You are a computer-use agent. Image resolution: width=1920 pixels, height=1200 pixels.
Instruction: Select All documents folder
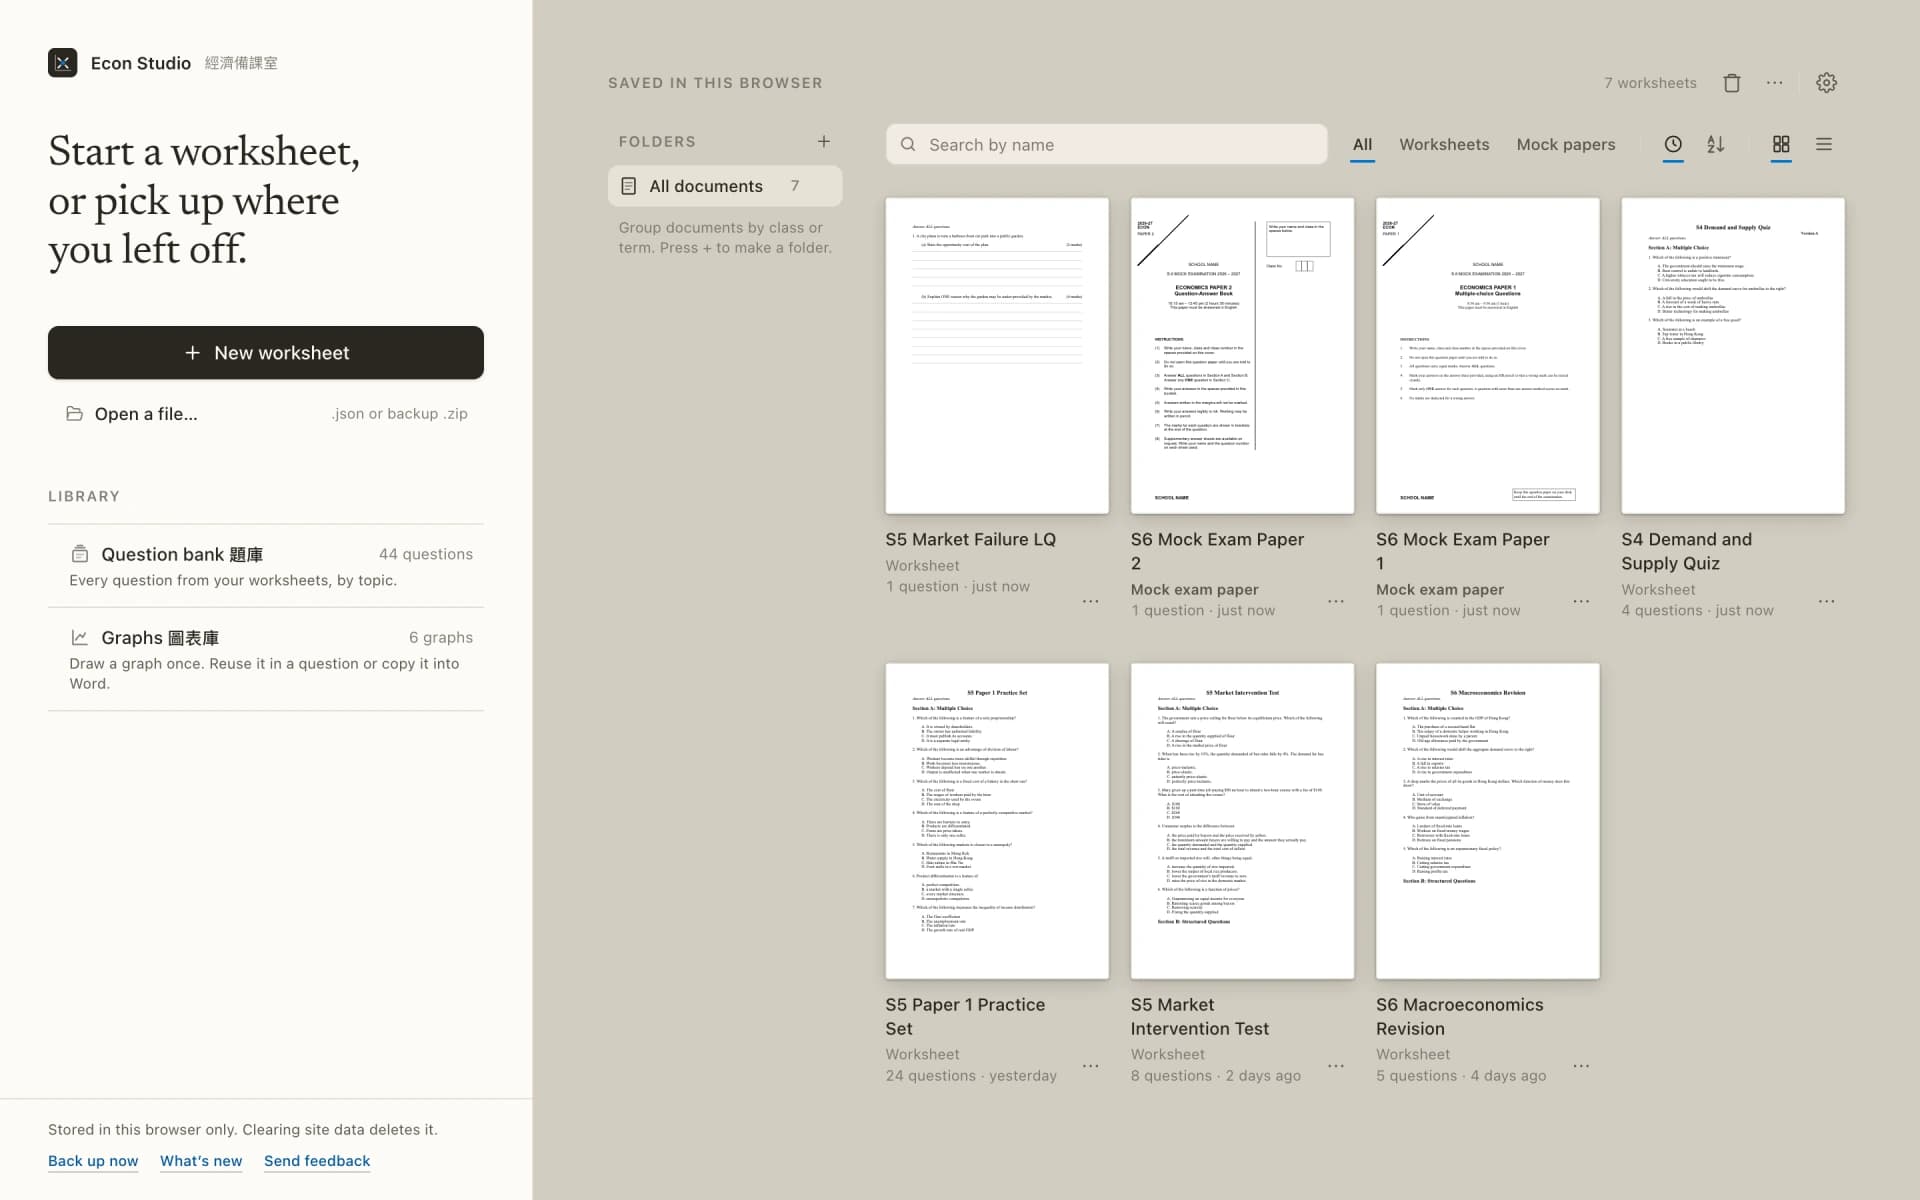coord(725,186)
